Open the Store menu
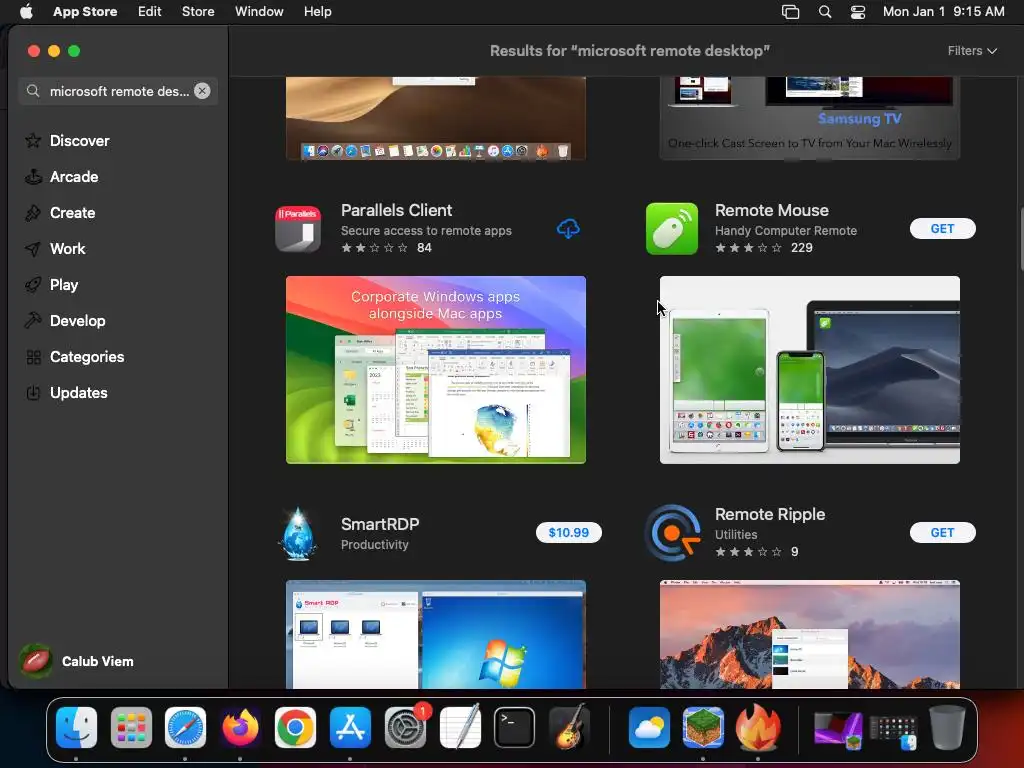Viewport: 1024px width, 768px height. tap(198, 12)
